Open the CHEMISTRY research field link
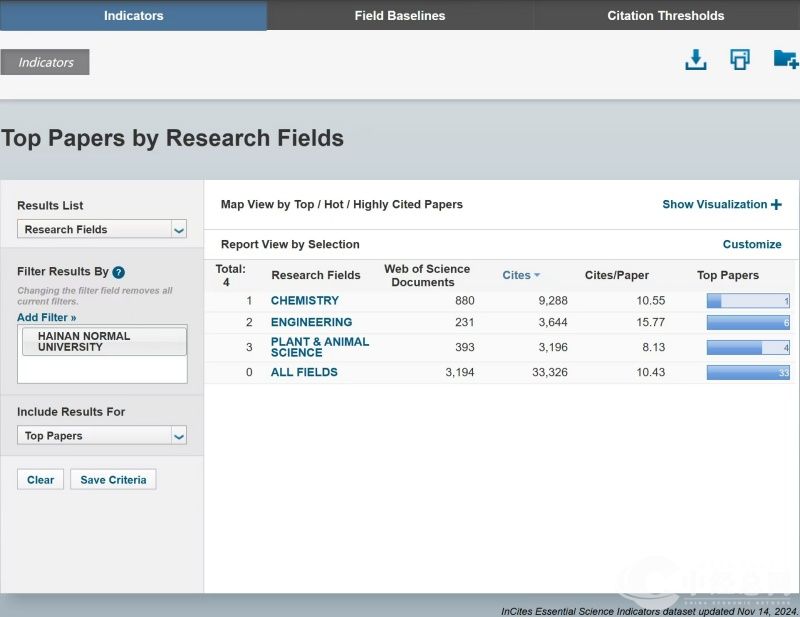 [305, 301]
